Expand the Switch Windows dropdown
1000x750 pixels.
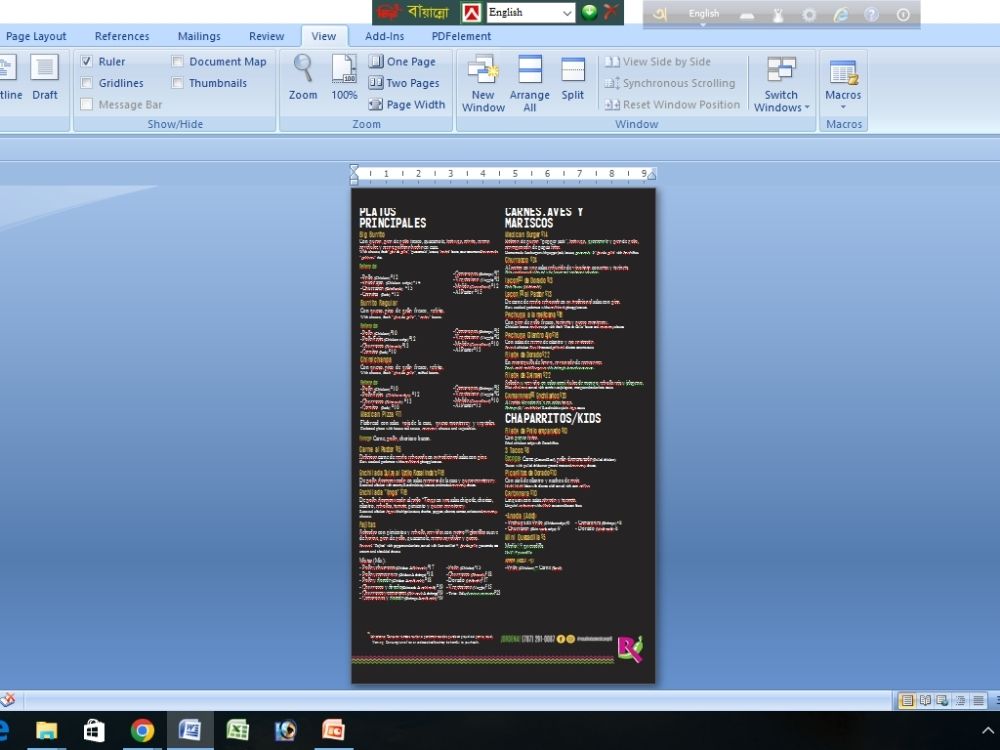point(781,84)
